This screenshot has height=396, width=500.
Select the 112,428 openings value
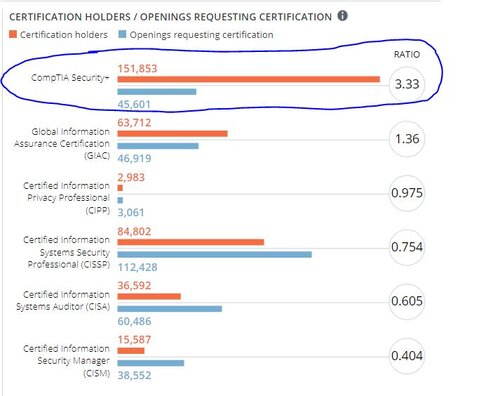pyautogui.click(x=137, y=267)
